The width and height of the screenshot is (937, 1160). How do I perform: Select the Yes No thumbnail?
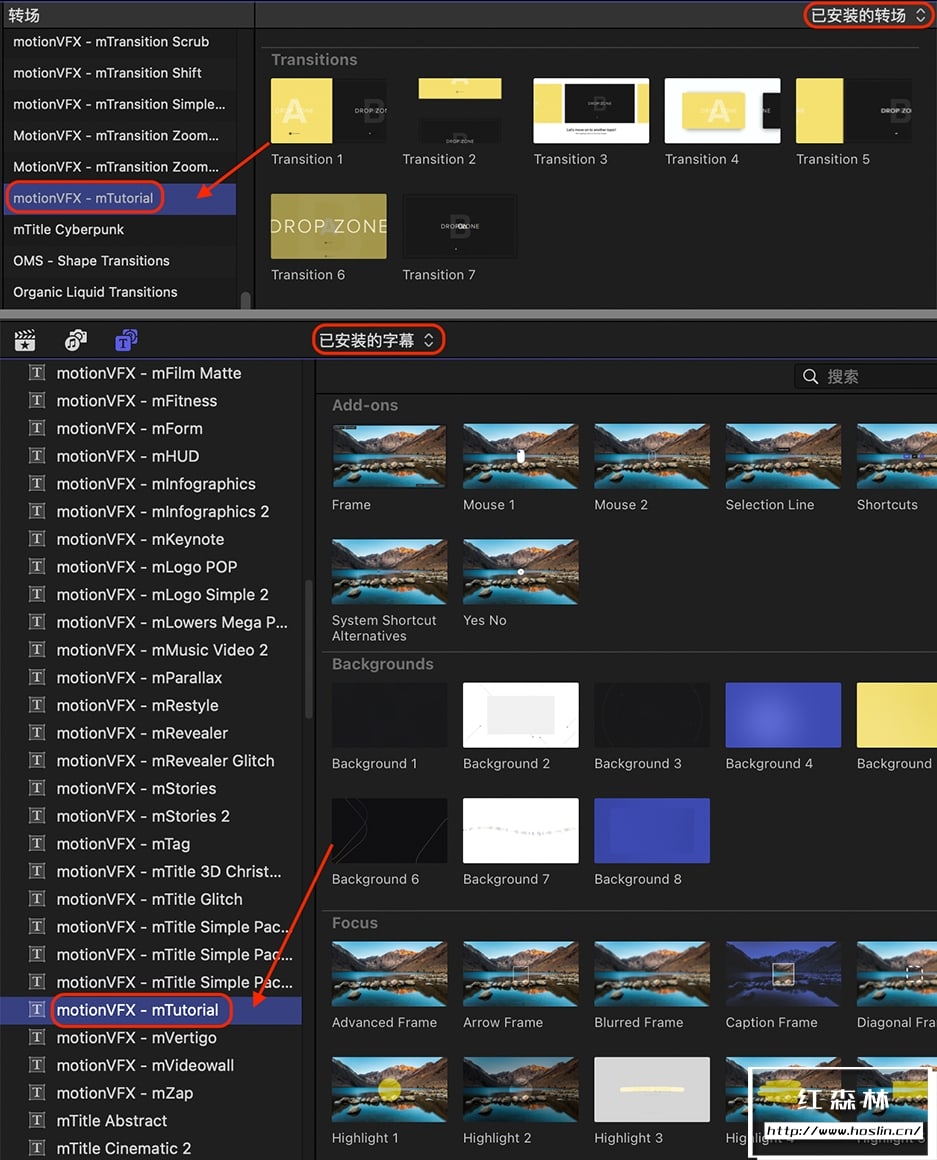click(521, 572)
